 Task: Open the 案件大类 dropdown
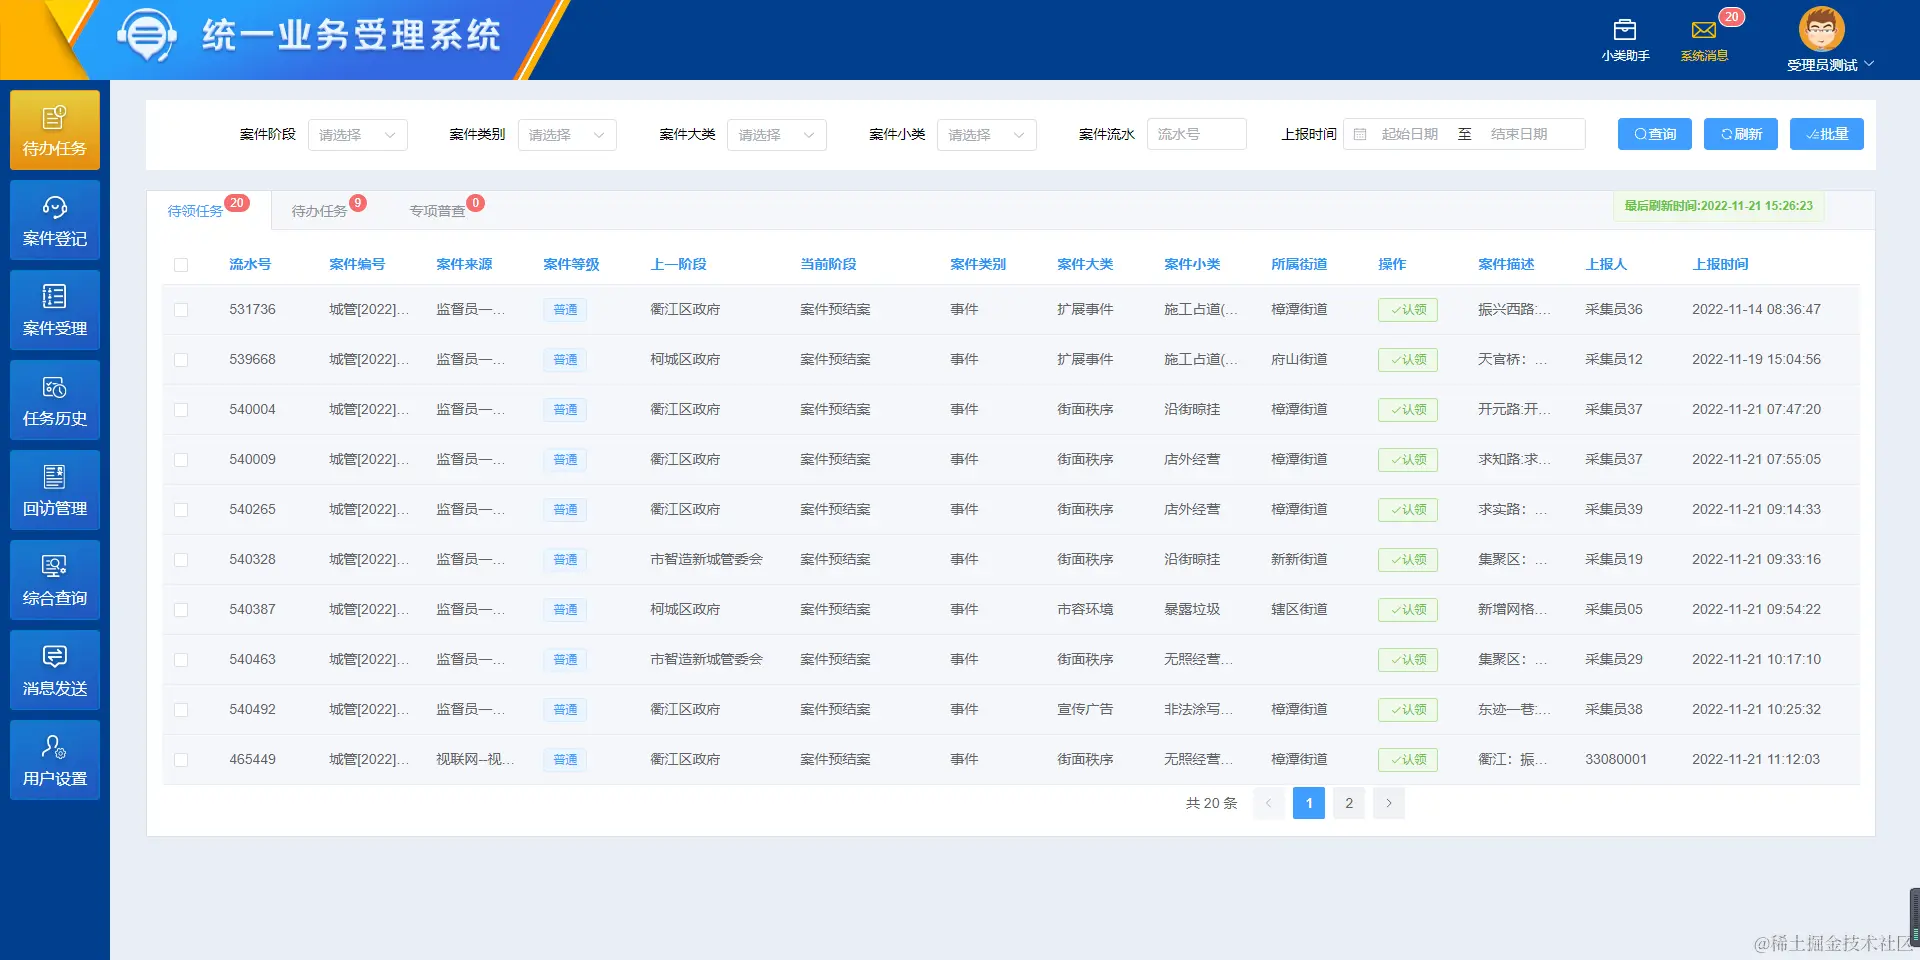[777, 134]
